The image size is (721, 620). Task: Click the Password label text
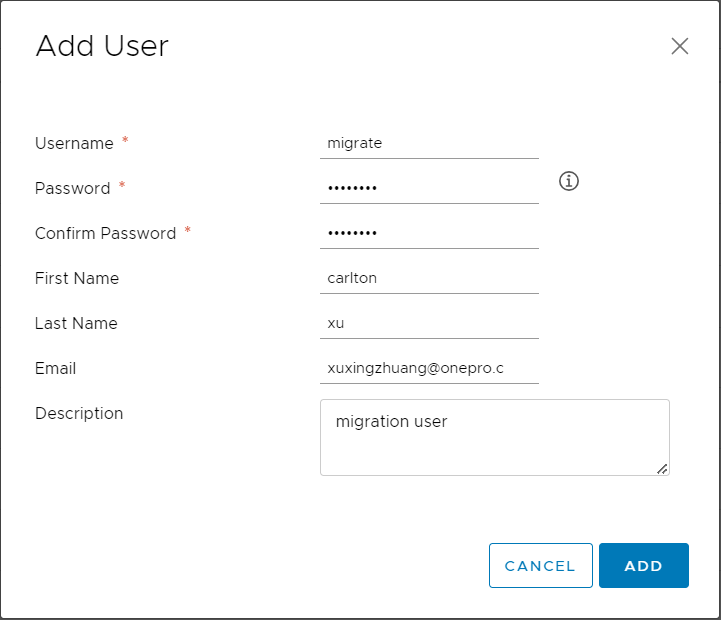point(72,188)
